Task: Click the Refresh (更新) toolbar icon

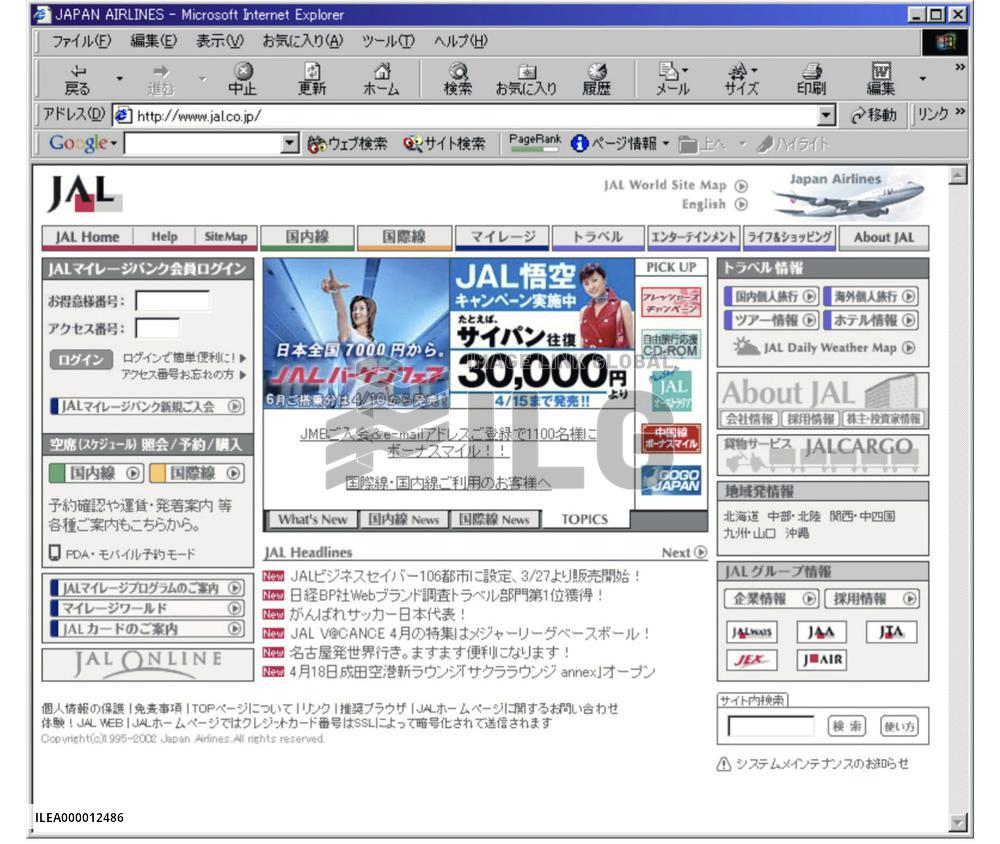Action: pyautogui.click(x=312, y=80)
